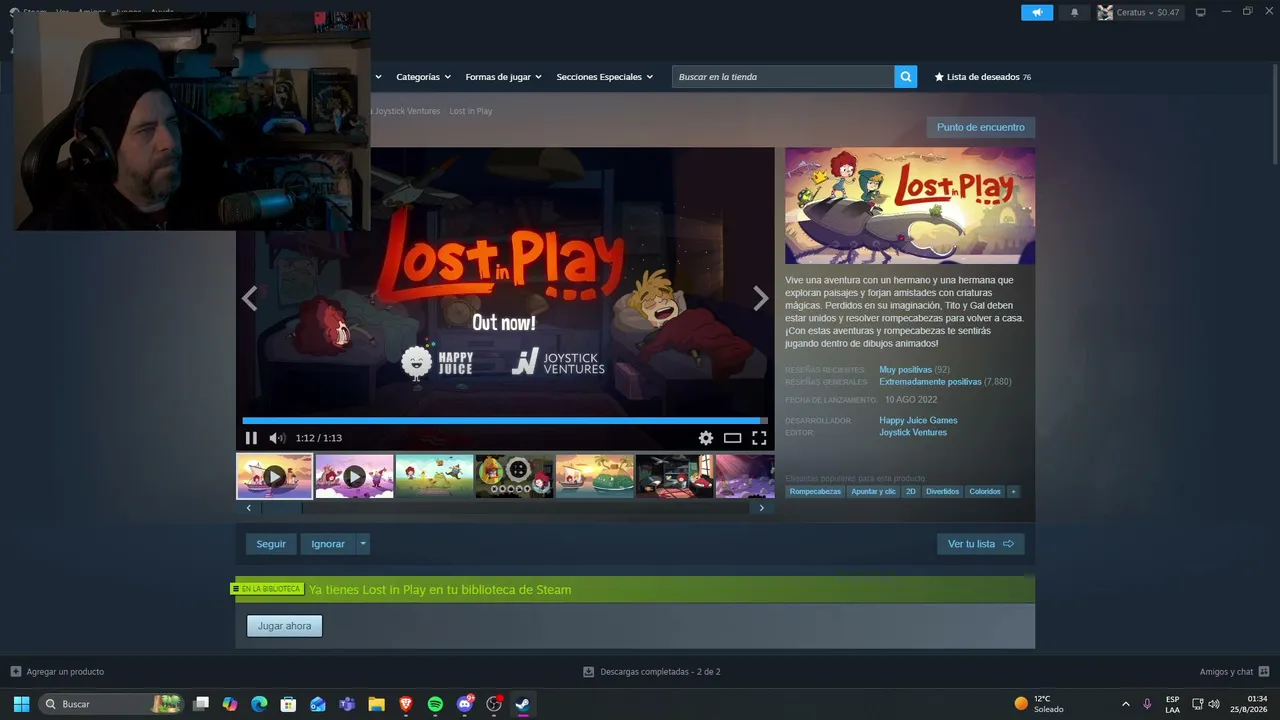
Task: Select the Divertidos tag
Action: pyautogui.click(x=942, y=492)
